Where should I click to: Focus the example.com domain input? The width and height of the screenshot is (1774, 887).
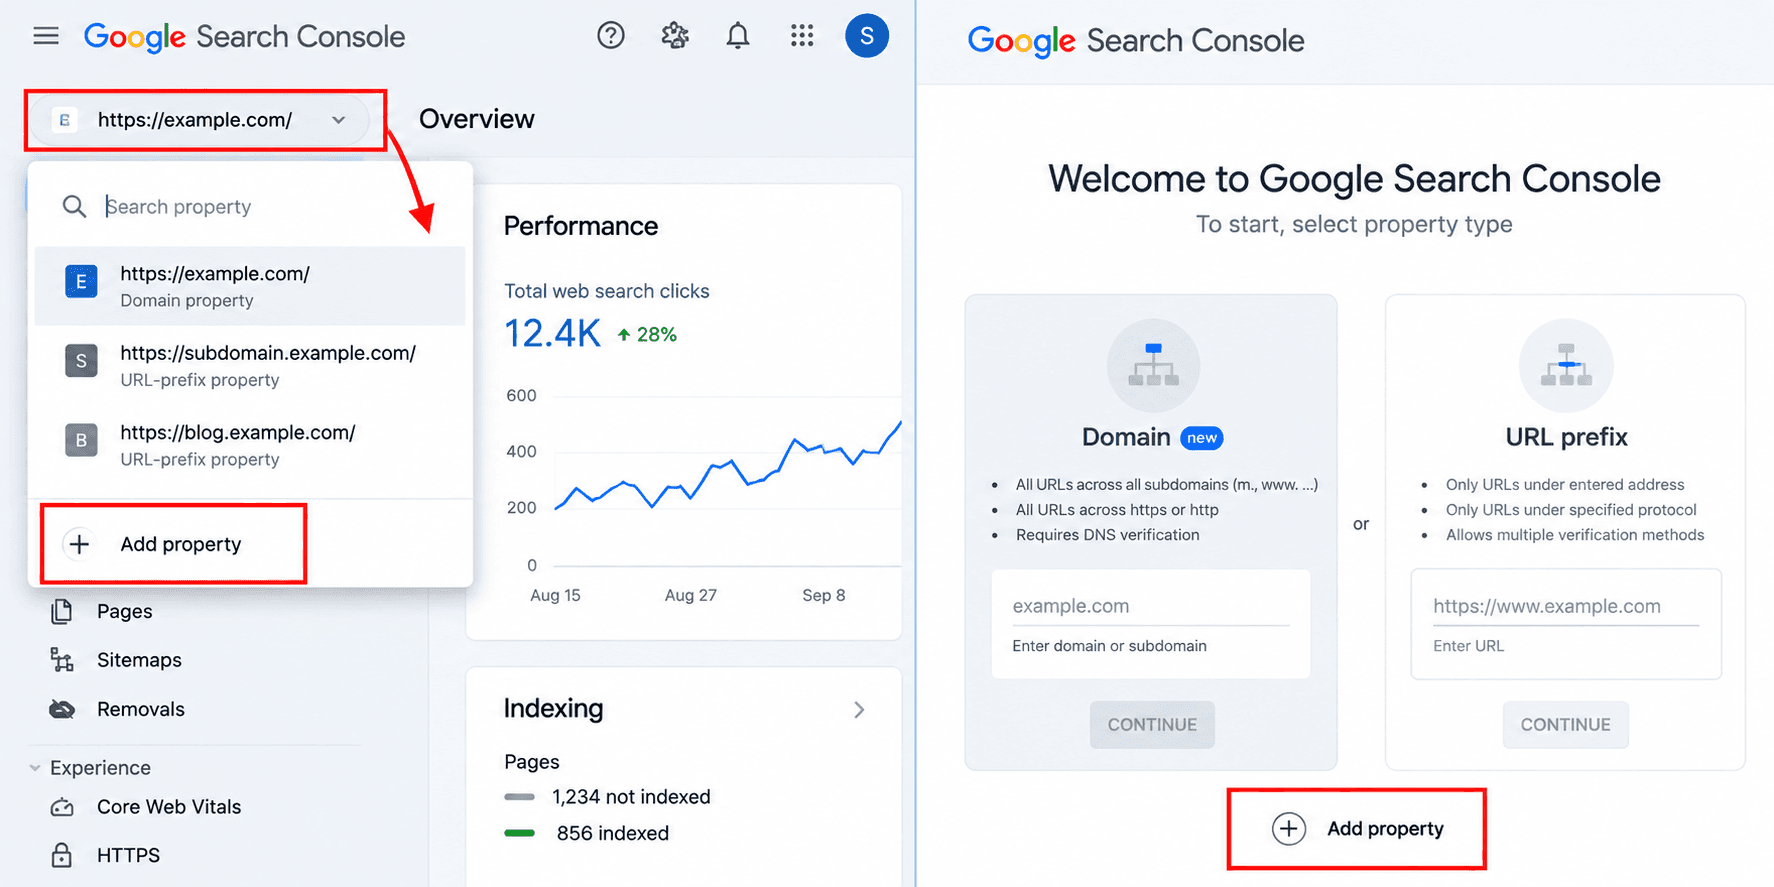[x=1151, y=607]
